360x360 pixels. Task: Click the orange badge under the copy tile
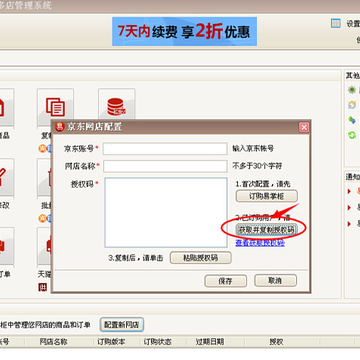click(x=42, y=148)
